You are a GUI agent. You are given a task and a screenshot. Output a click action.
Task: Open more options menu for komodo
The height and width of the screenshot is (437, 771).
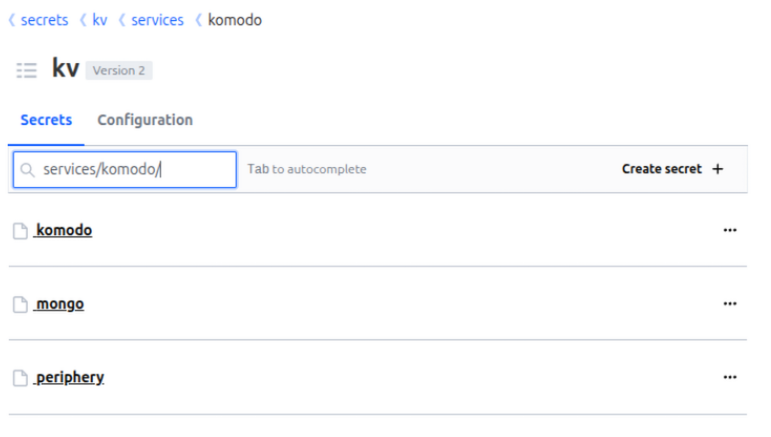click(x=729, y=230)
